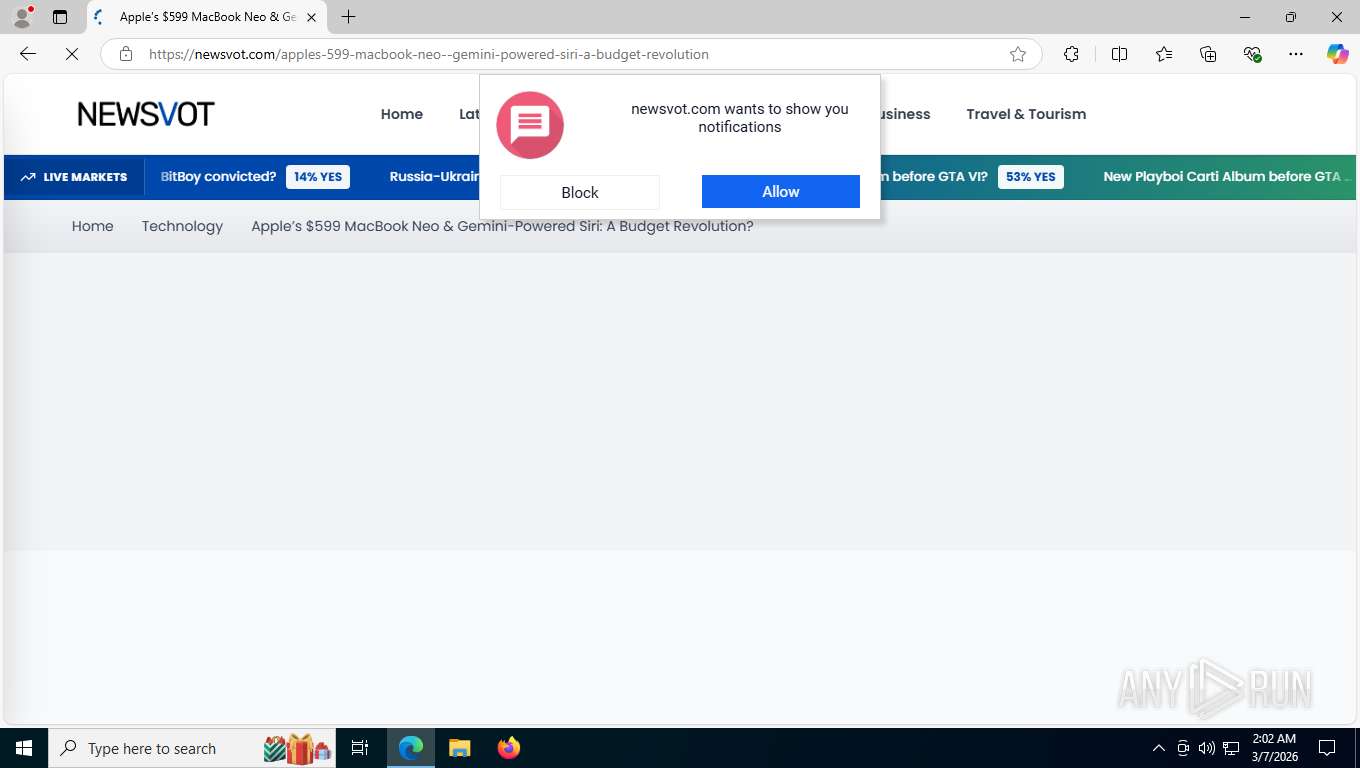Screen dimensions: 1360x768
Task: Add this page to favorites star
Action: click(1018, 54)
